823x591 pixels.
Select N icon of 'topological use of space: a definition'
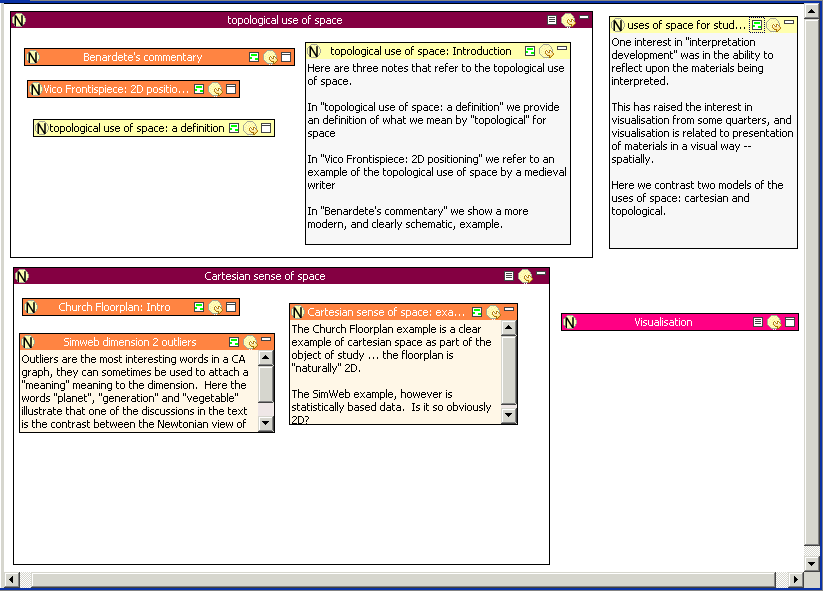41,128
